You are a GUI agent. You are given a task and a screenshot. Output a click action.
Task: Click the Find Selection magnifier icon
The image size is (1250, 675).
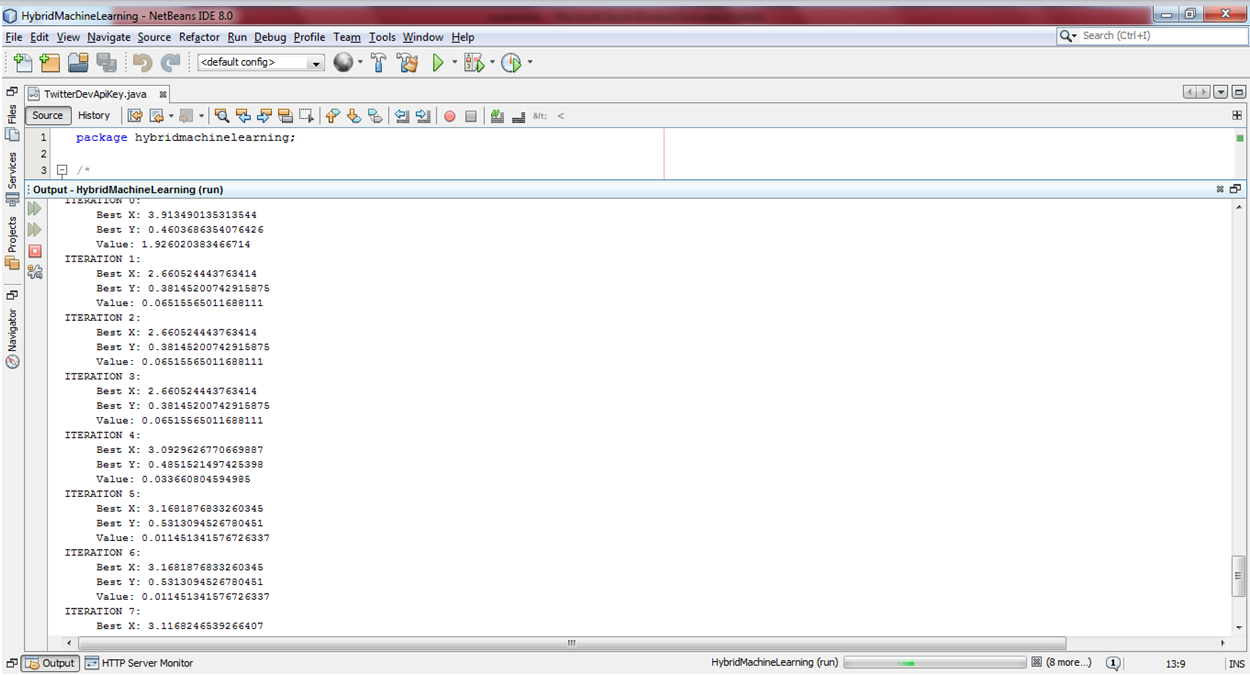222,116
